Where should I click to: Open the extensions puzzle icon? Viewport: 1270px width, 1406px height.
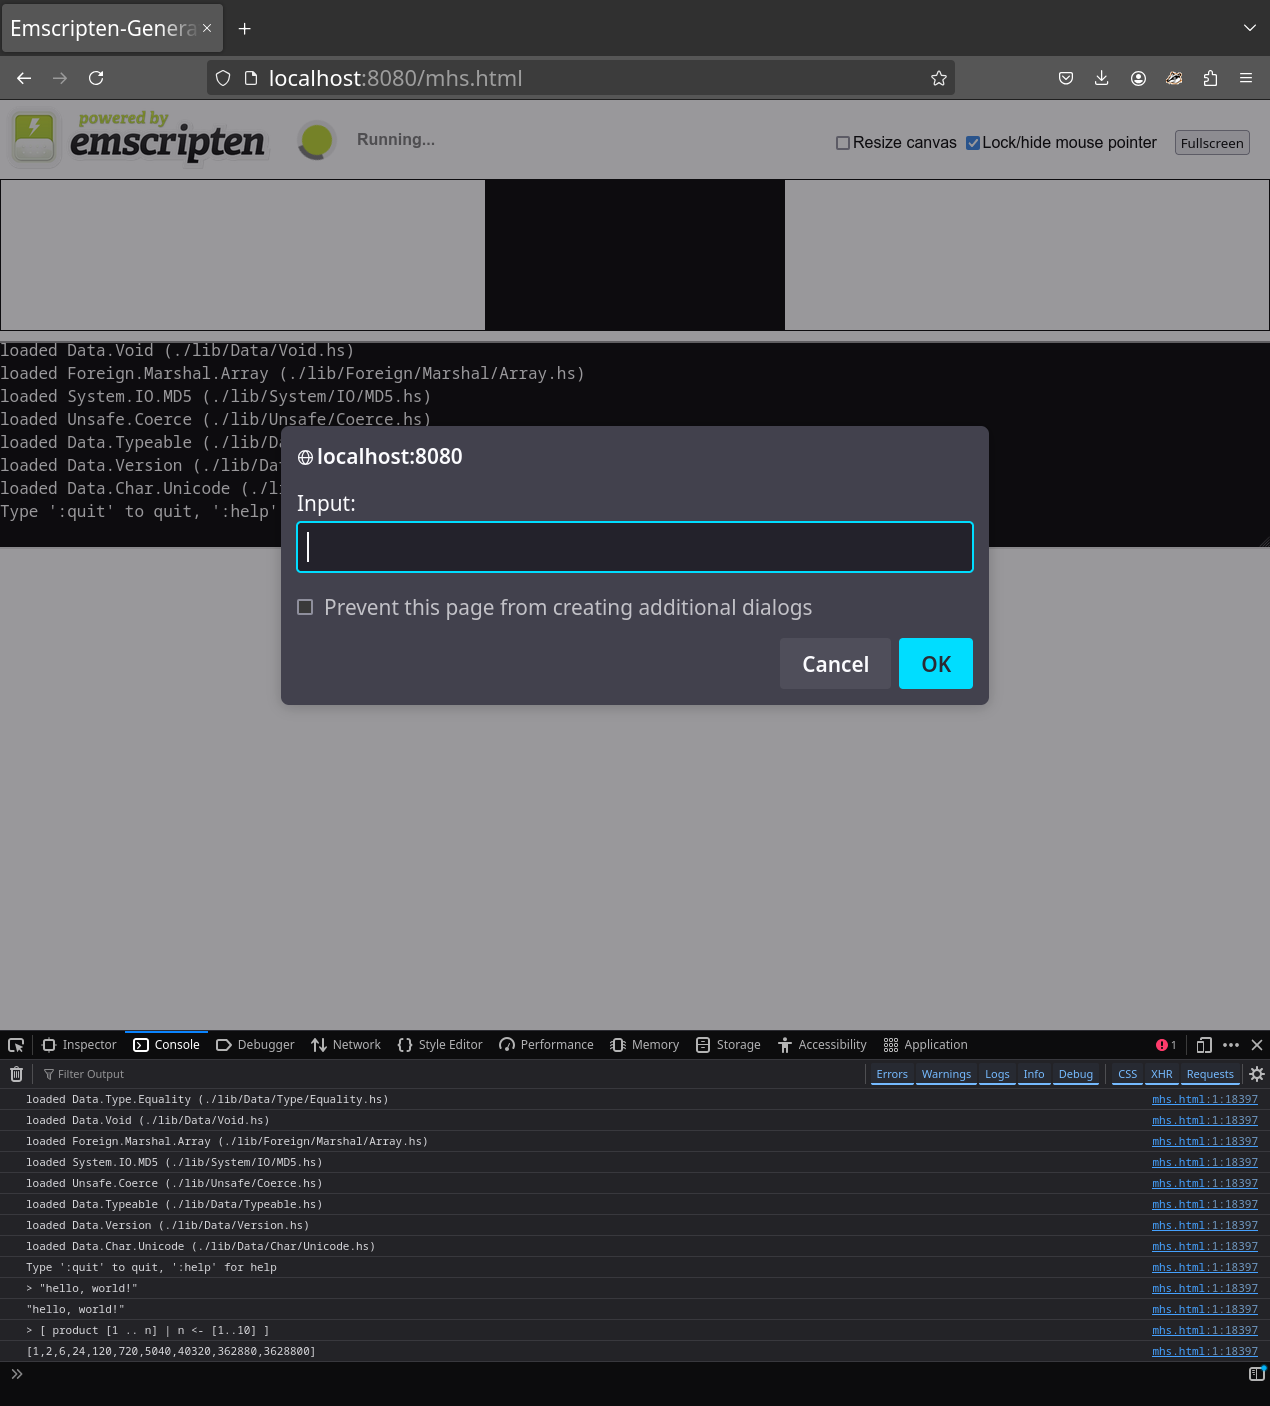click(1210, 78)
